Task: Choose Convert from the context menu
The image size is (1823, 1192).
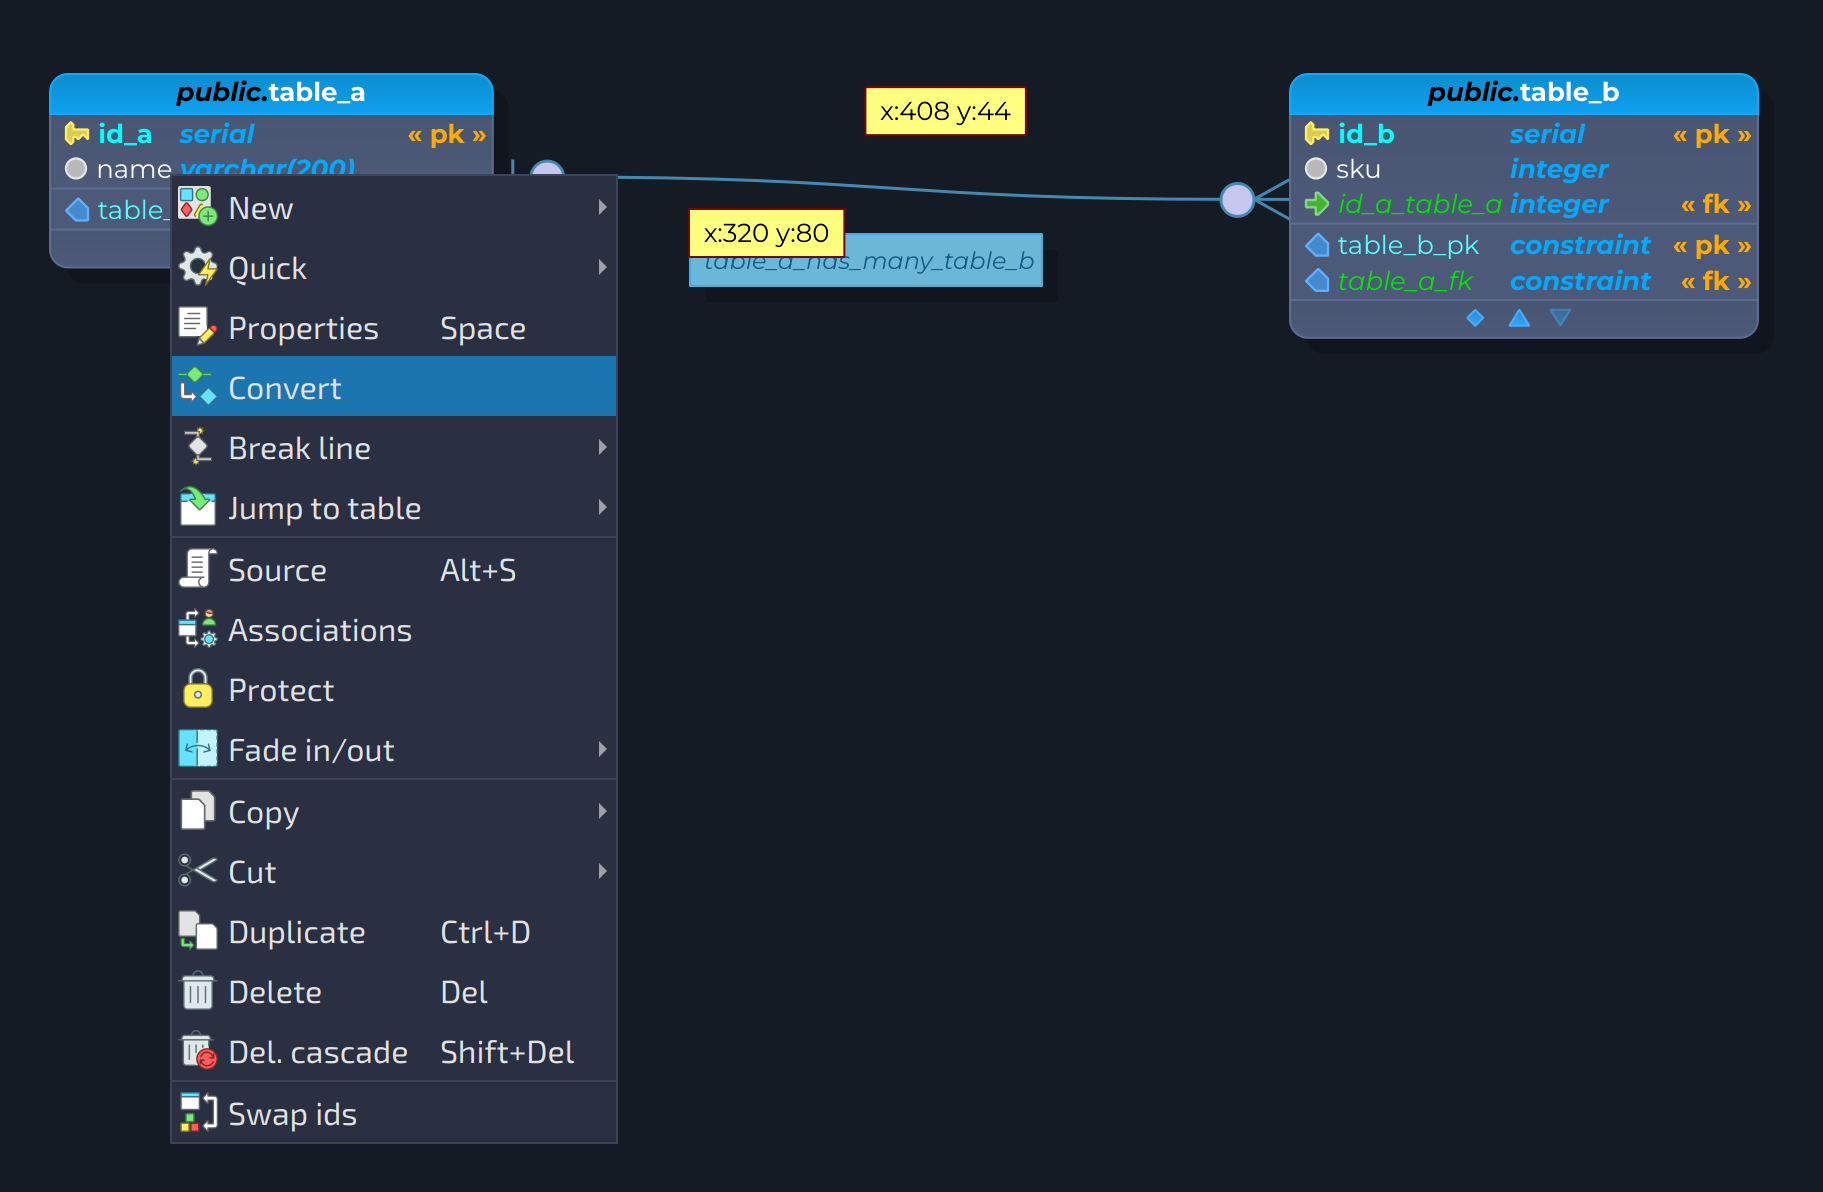Action: (394, 387)
